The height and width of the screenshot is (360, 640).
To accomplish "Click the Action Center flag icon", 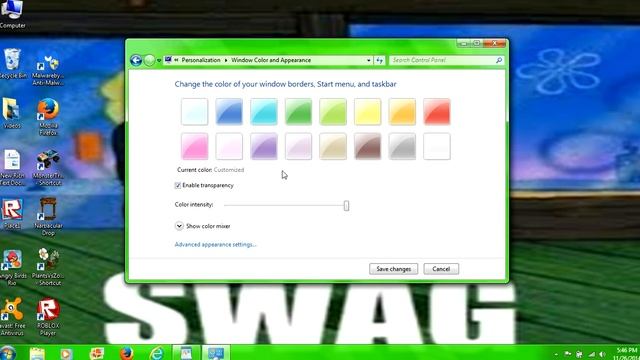I will (568, 354).
